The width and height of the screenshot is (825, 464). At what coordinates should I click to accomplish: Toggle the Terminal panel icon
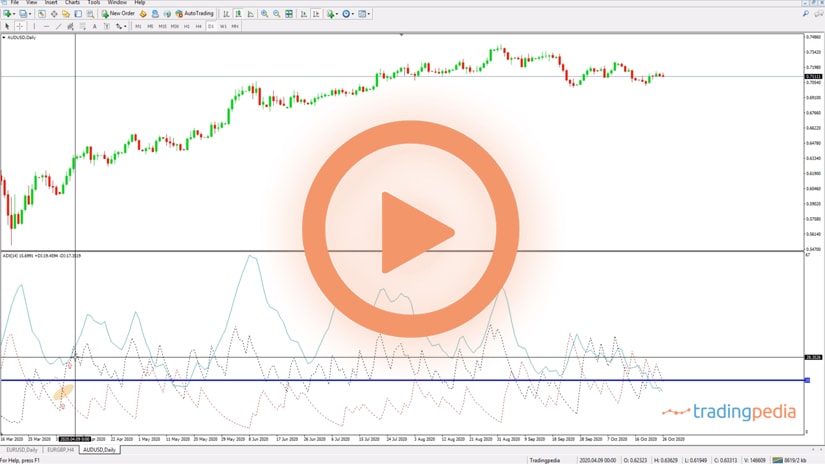78,14
